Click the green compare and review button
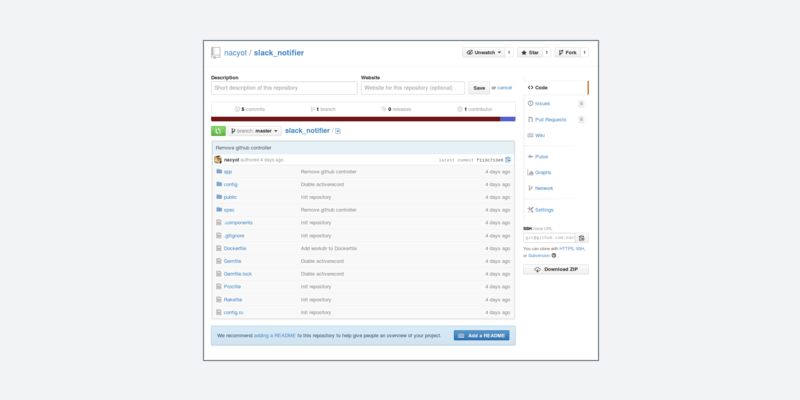The image size is (800, 400). pos(218,131)
